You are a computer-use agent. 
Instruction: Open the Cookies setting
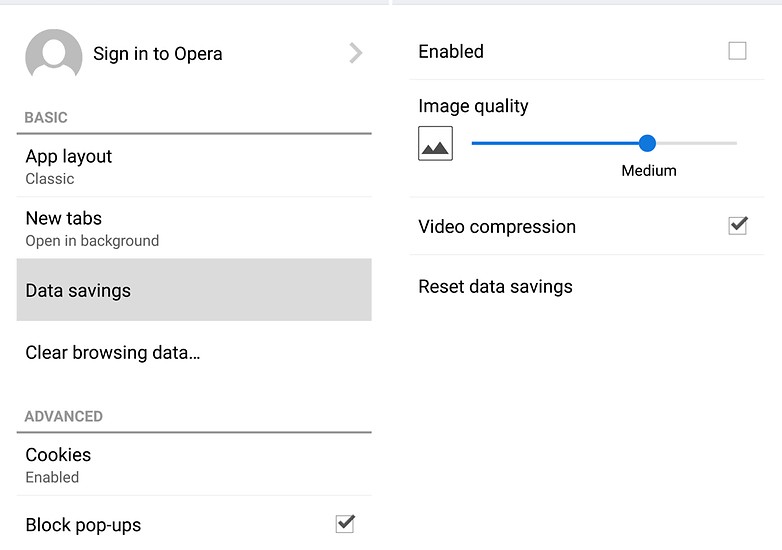58,464
